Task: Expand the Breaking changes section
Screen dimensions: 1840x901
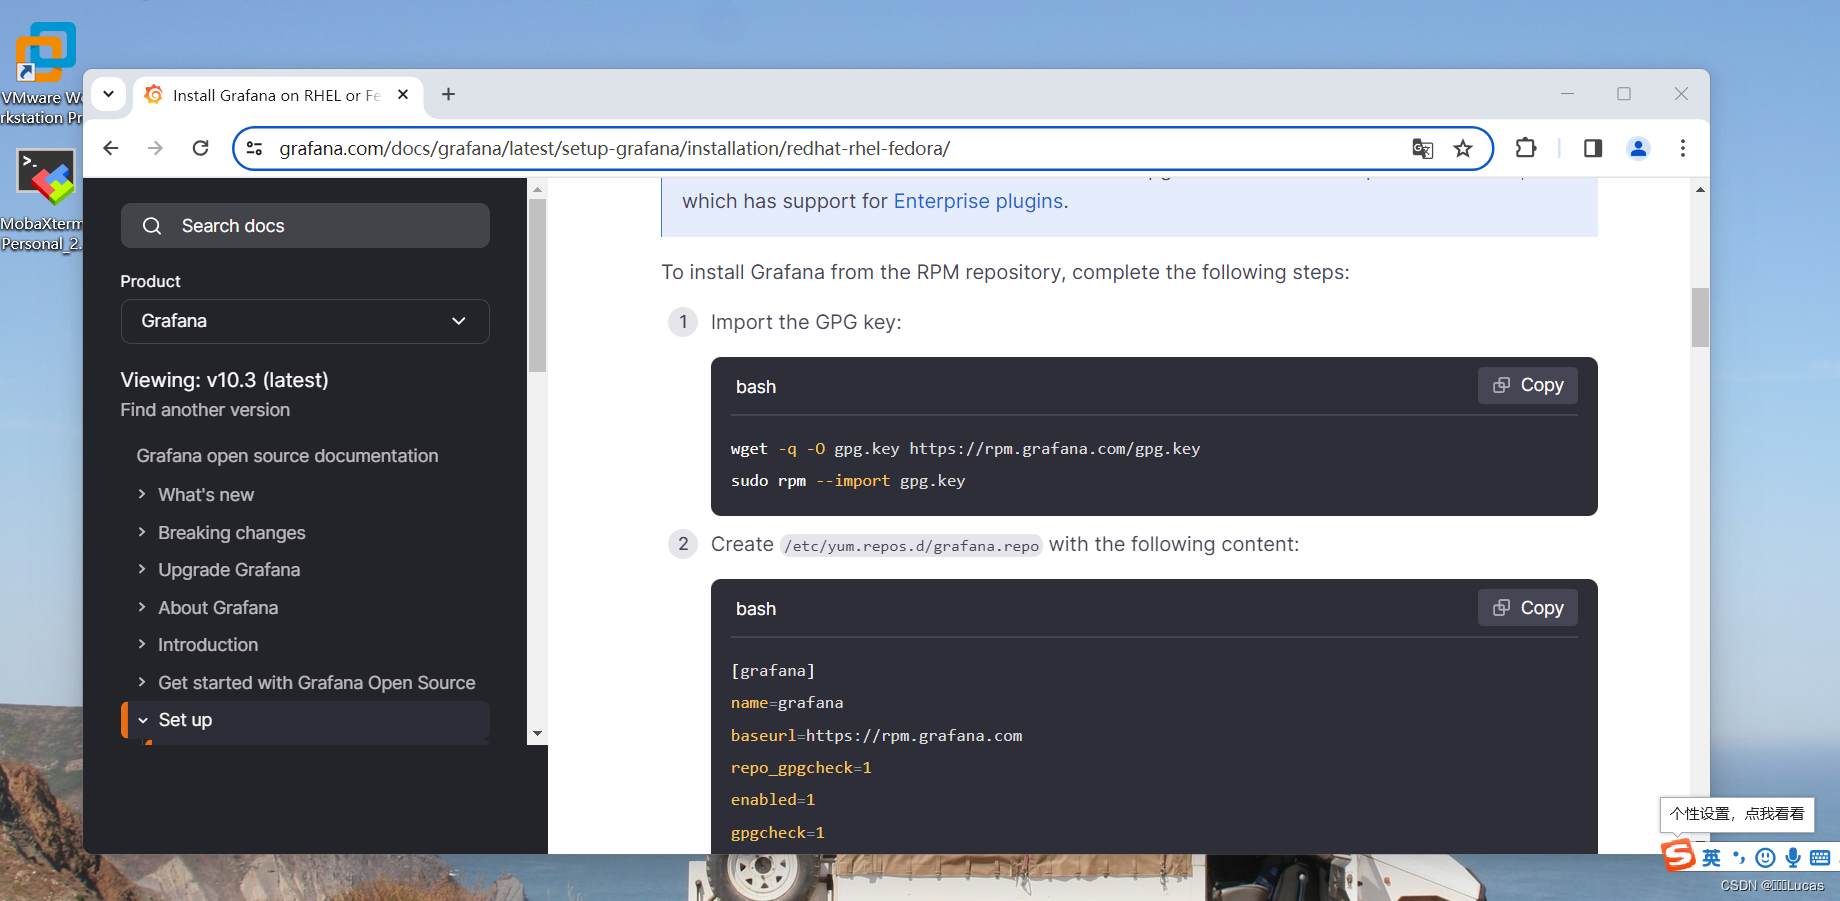Action: click(x=142, y=532)
